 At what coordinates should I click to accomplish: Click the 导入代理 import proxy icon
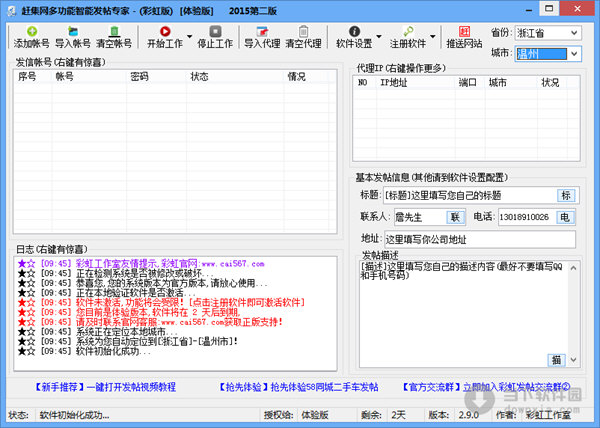262,32
